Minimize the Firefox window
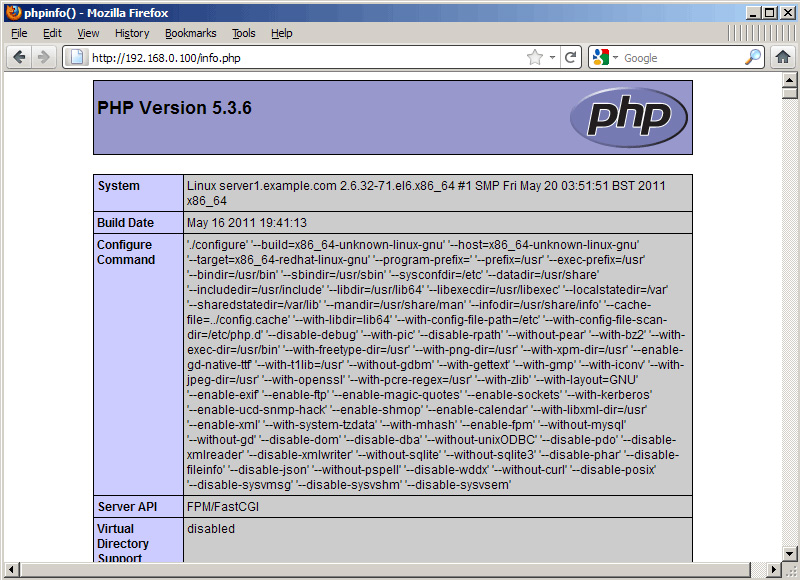800x580 pixels. click(x=753, y=13)
